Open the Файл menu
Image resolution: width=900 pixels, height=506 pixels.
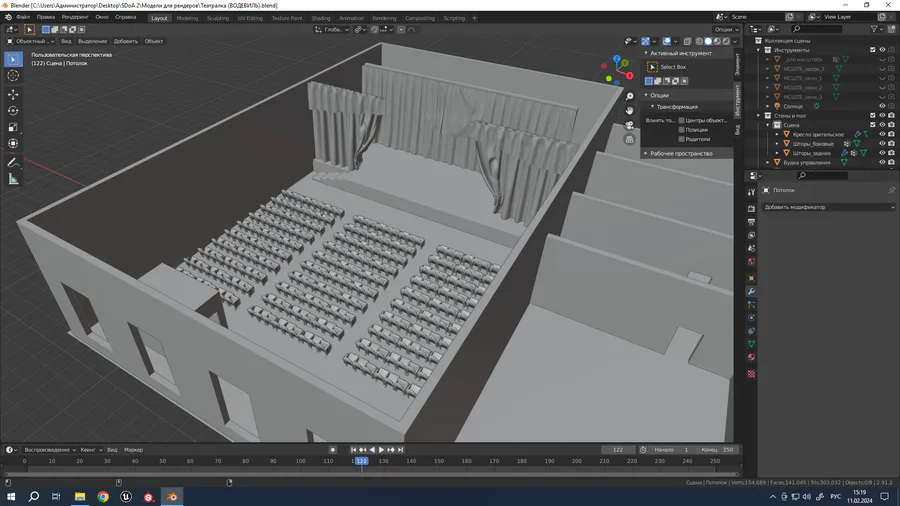pos(23,17)
